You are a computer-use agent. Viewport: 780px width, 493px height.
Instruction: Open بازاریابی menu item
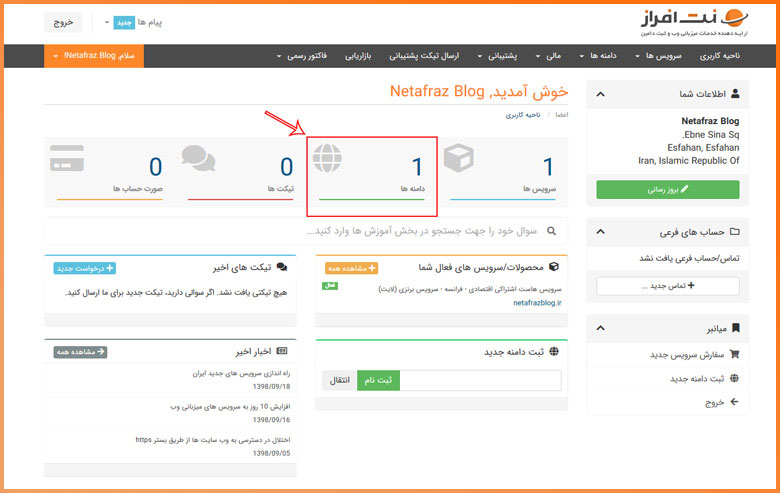coord(358,56)
